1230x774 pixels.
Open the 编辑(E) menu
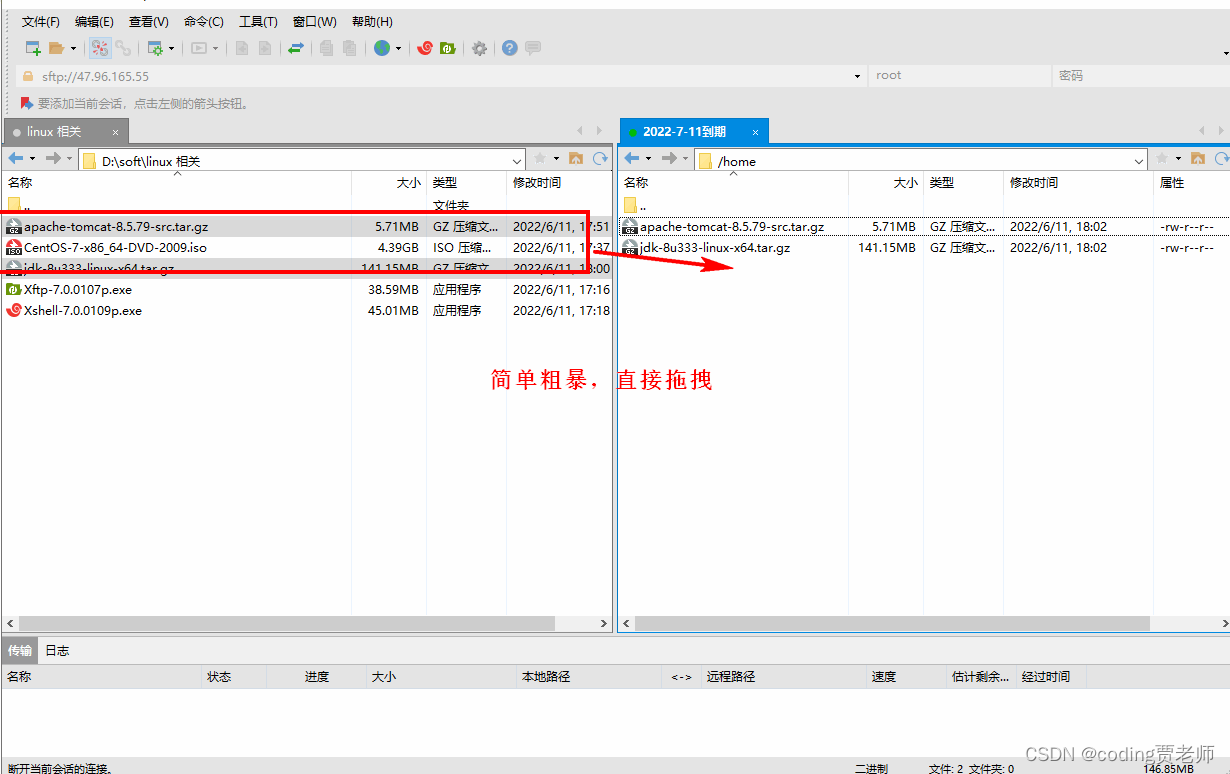coord(94,22)
